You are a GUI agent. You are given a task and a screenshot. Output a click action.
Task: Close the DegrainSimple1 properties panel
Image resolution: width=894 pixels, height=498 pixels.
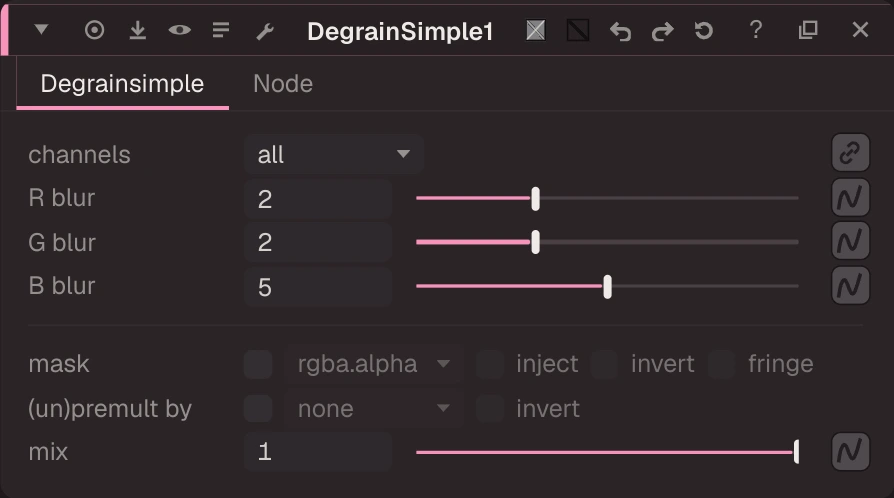[860, 30]
